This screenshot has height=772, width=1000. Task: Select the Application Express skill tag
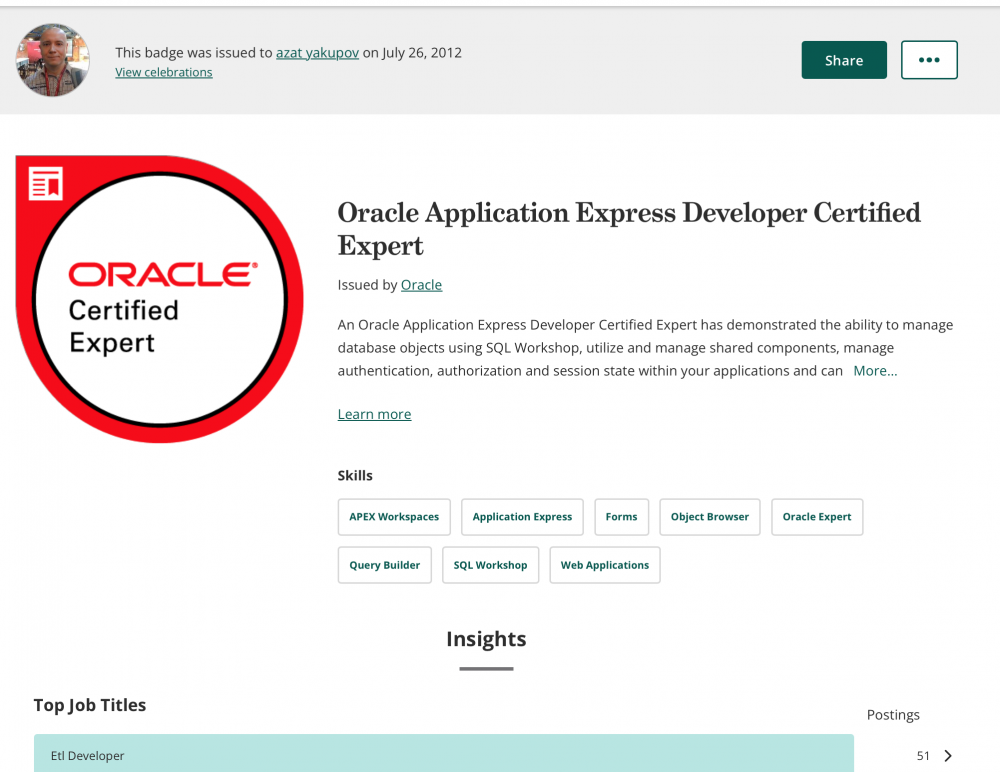522,517
